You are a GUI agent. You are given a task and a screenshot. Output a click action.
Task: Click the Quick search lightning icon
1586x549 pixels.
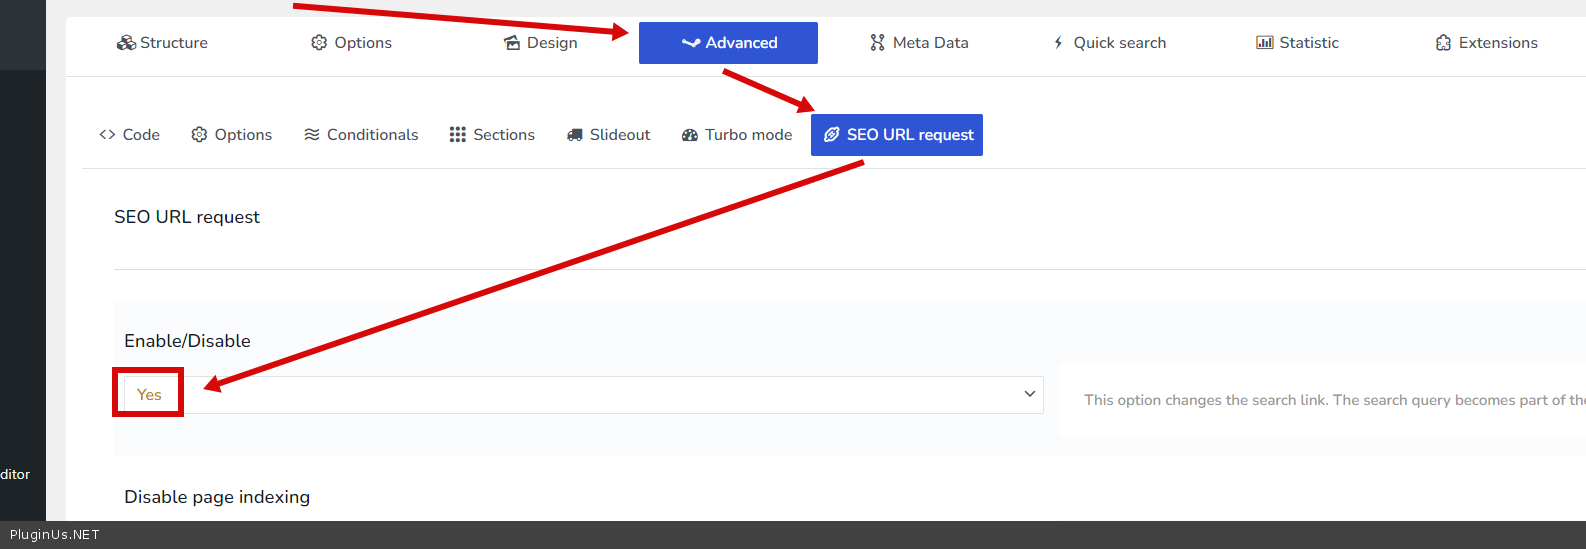pyautogui.click(x=1058, y=43)
